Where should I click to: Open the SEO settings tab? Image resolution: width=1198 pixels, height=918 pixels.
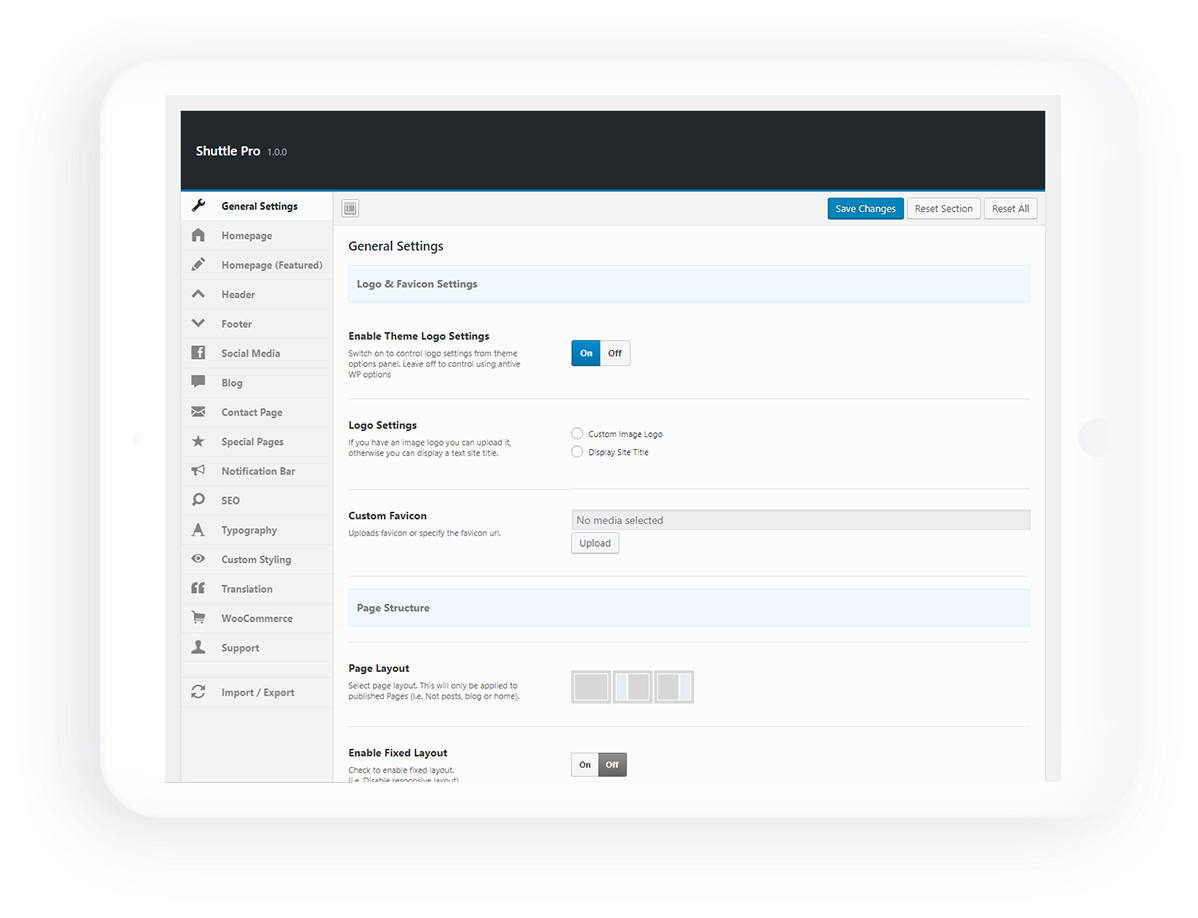[x=230, y=500]
